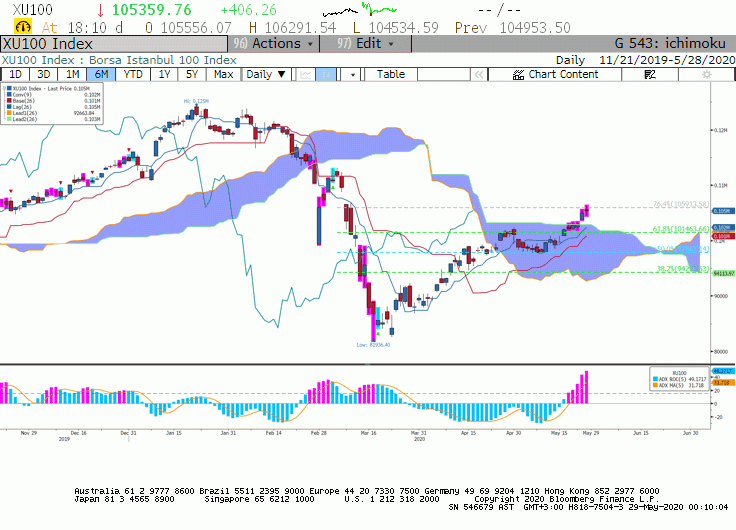Open the 97) Edit menu
This screenshot has width=736, height=530.
365,44
